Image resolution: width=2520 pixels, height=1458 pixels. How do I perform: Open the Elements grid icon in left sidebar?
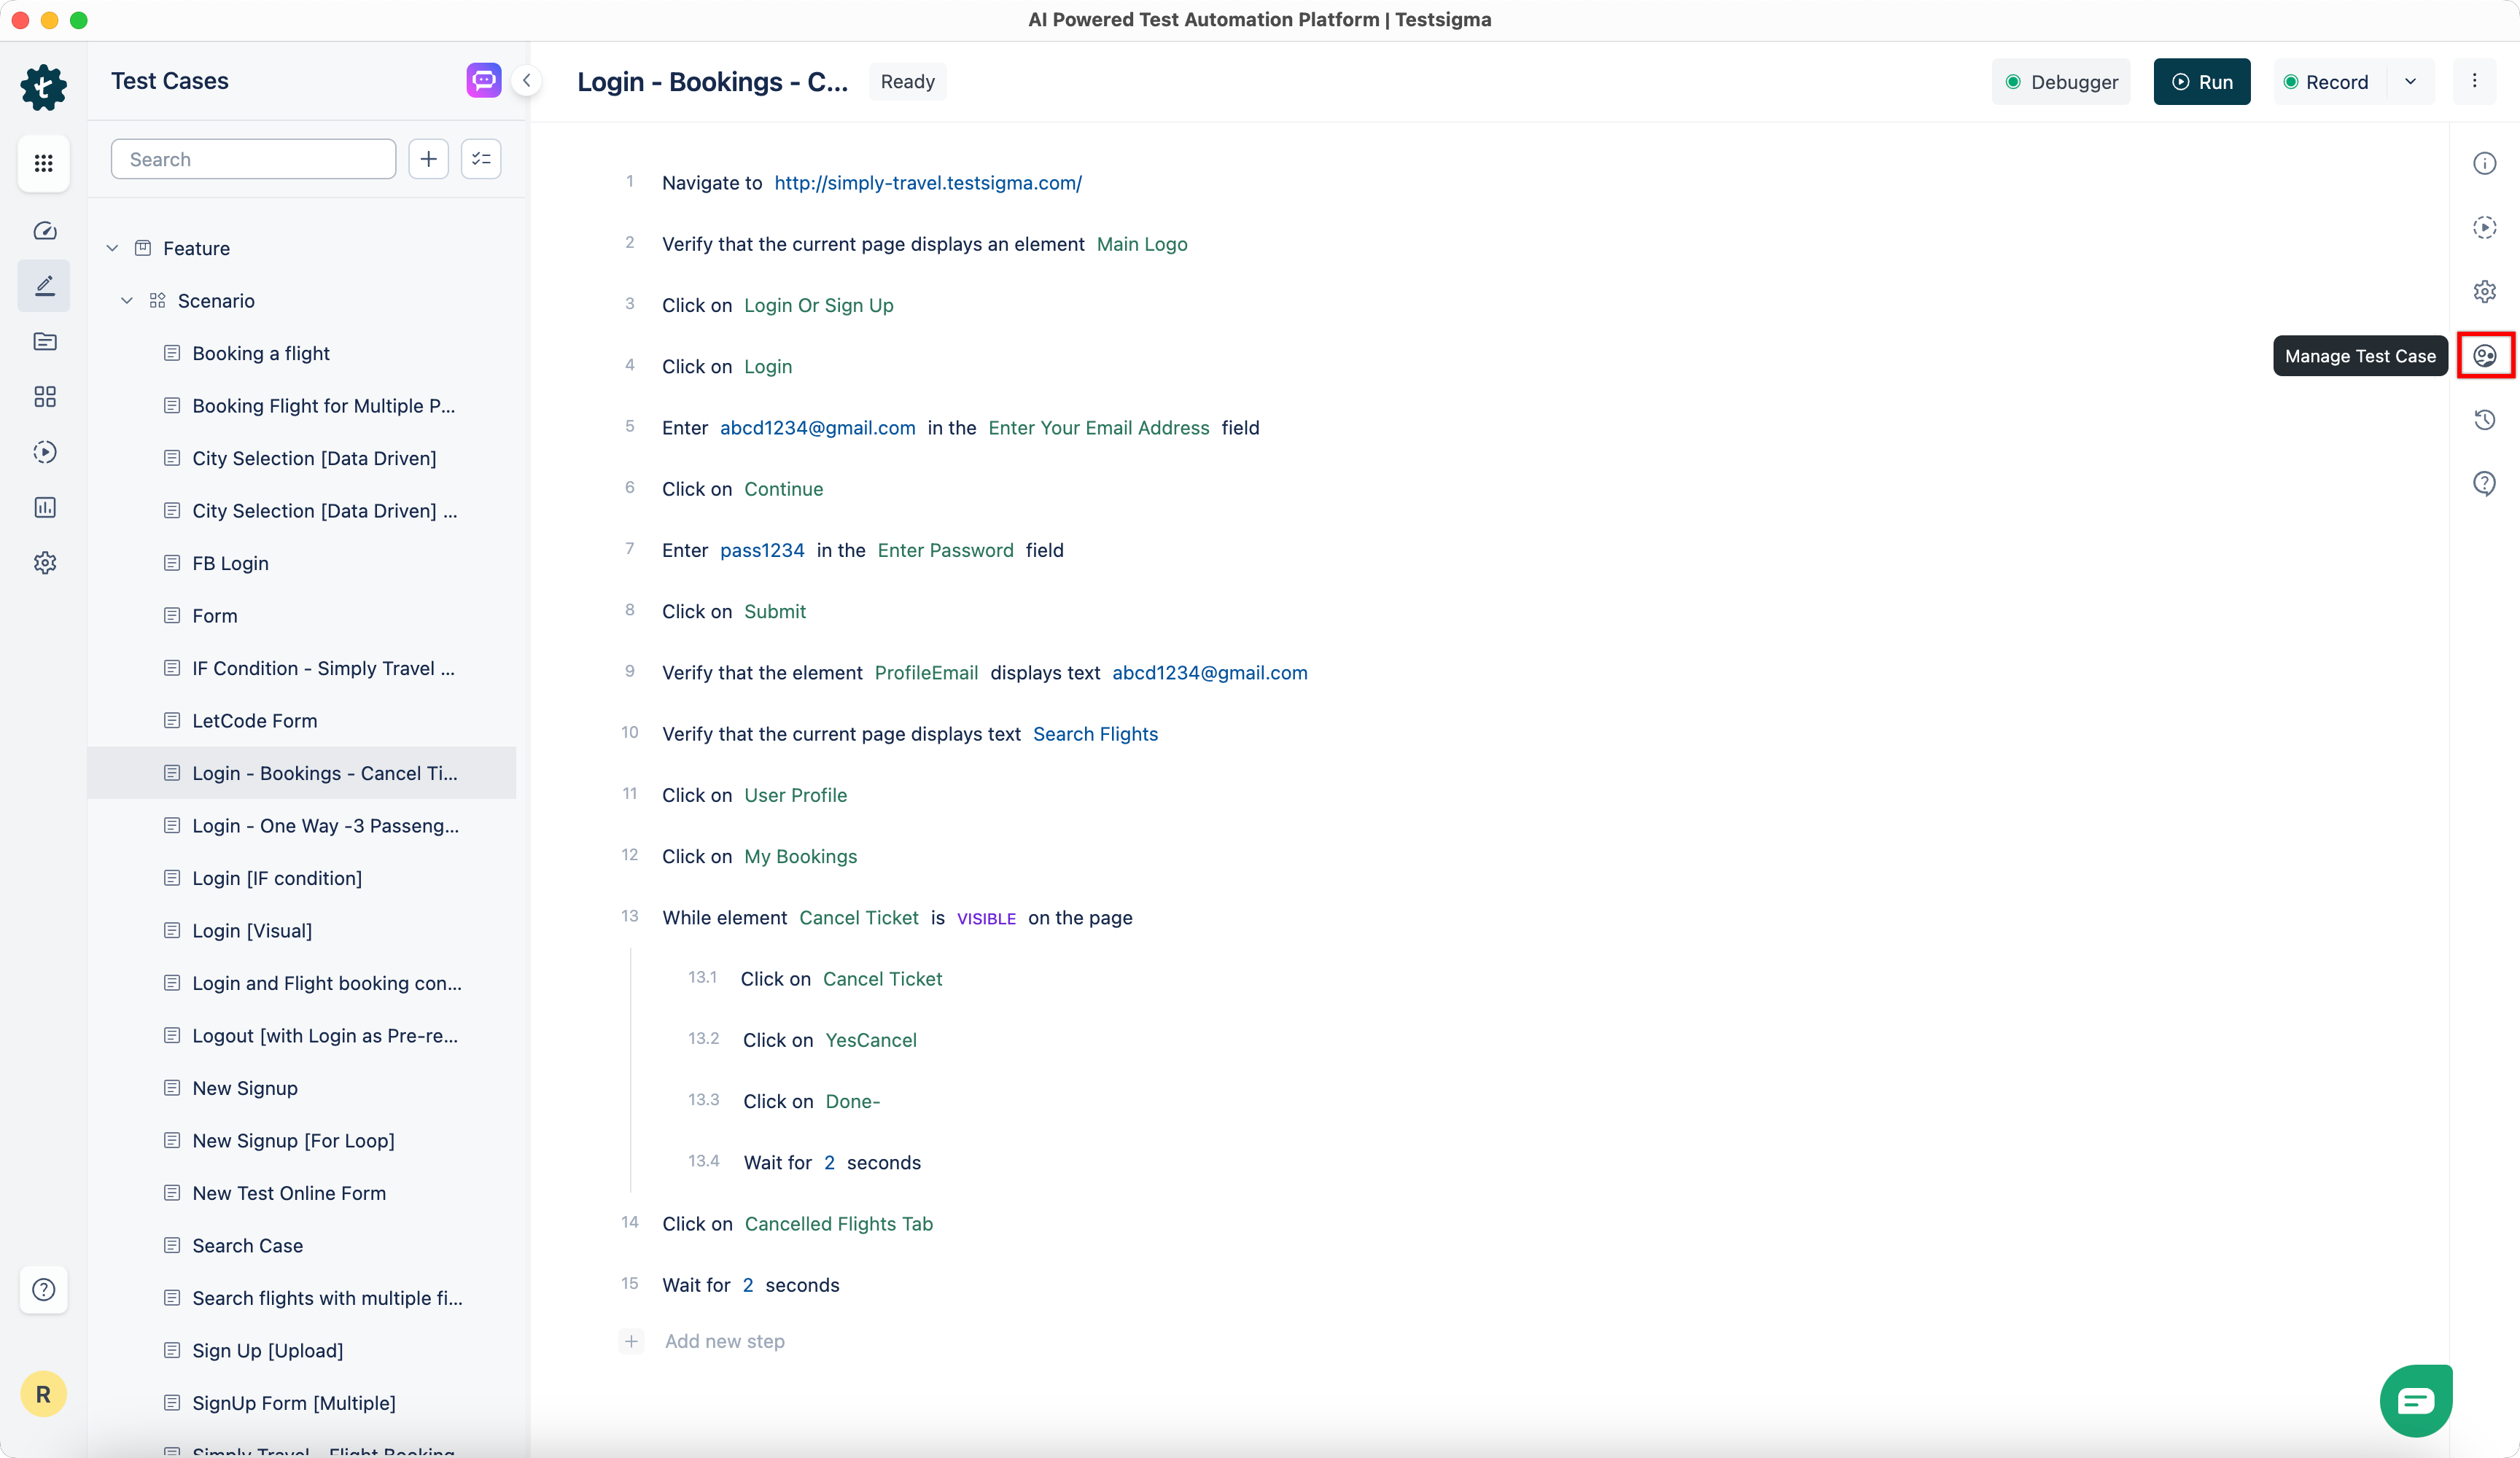click(x=44, y=396)
